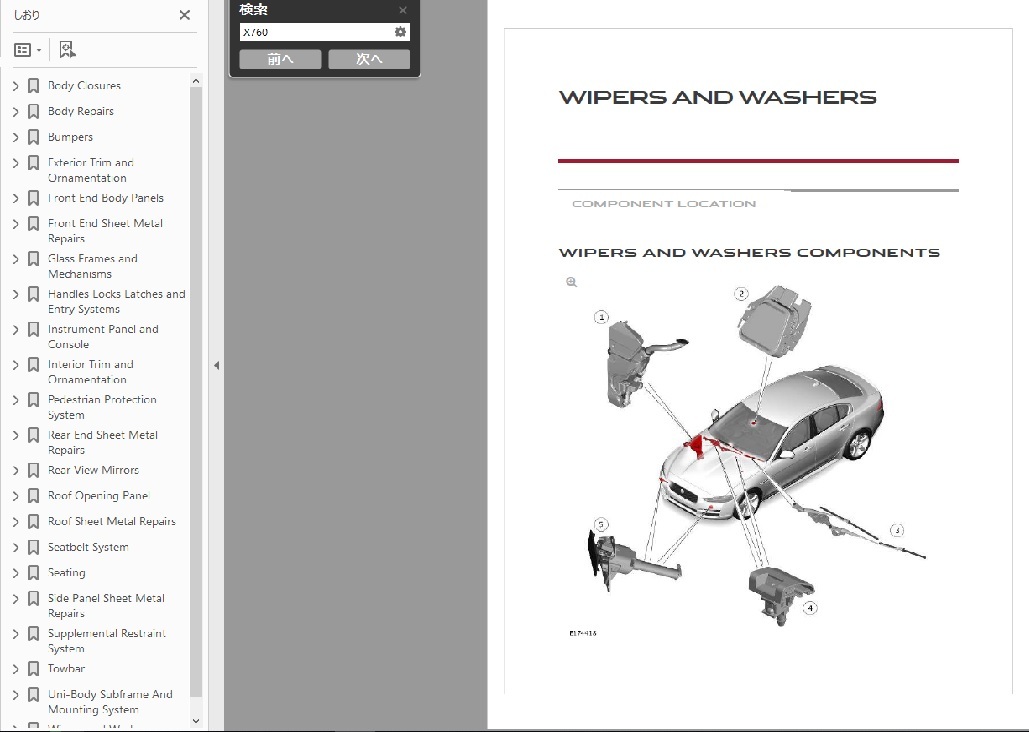Click the 次へ next result button

click(x=369, y=59)
